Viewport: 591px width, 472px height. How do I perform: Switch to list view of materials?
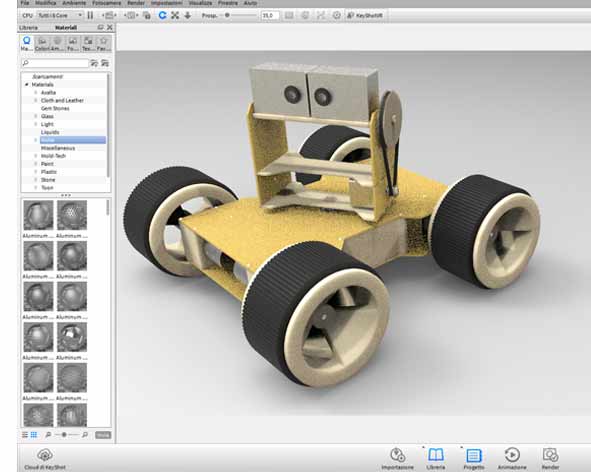click(25, 435)
